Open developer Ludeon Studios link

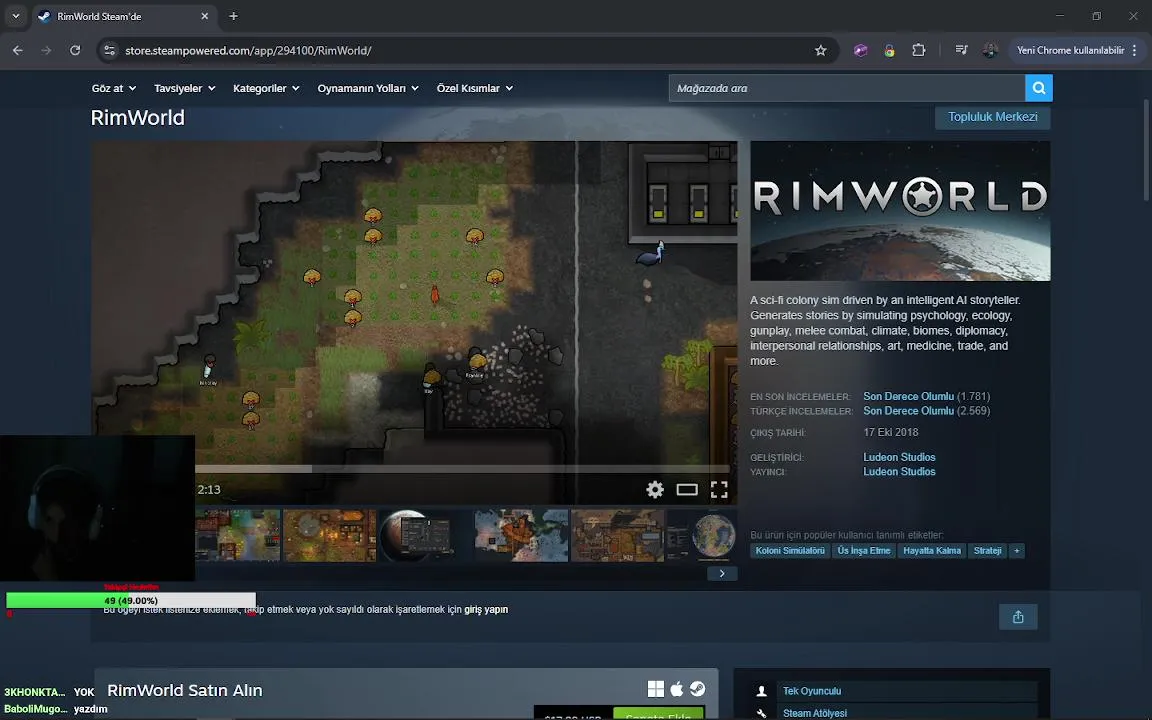pyautogui.click(x=899, y=457)
